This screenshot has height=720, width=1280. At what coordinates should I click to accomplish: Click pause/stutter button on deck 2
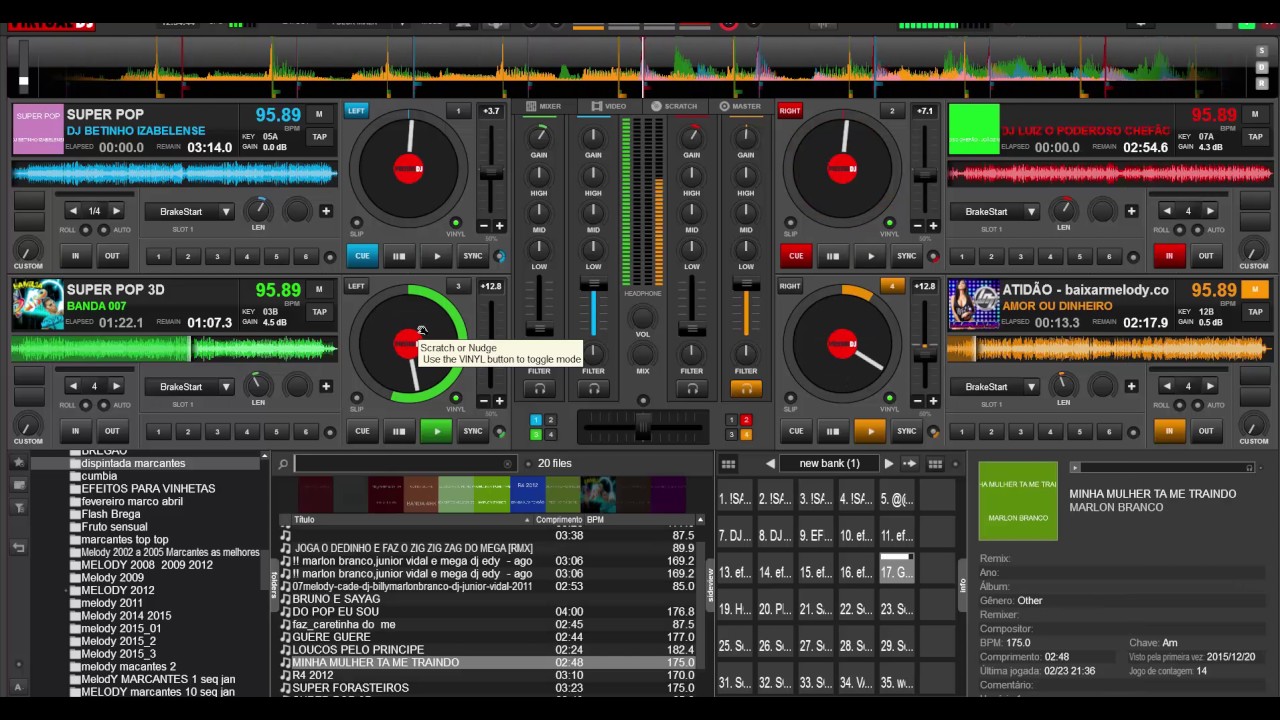coord(833,256)
